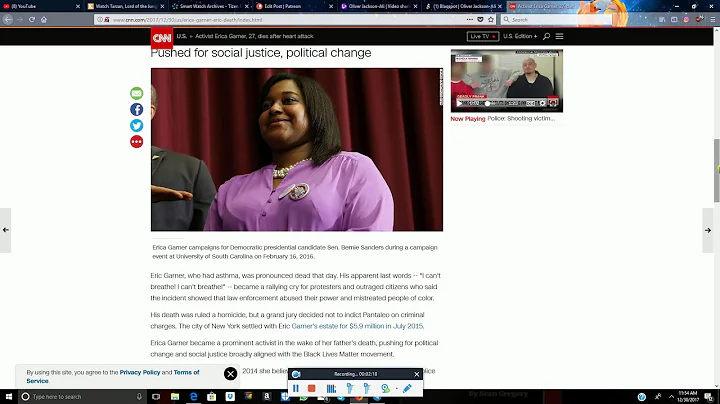
Task: Stop the screen recording
Action: (311, 388)
